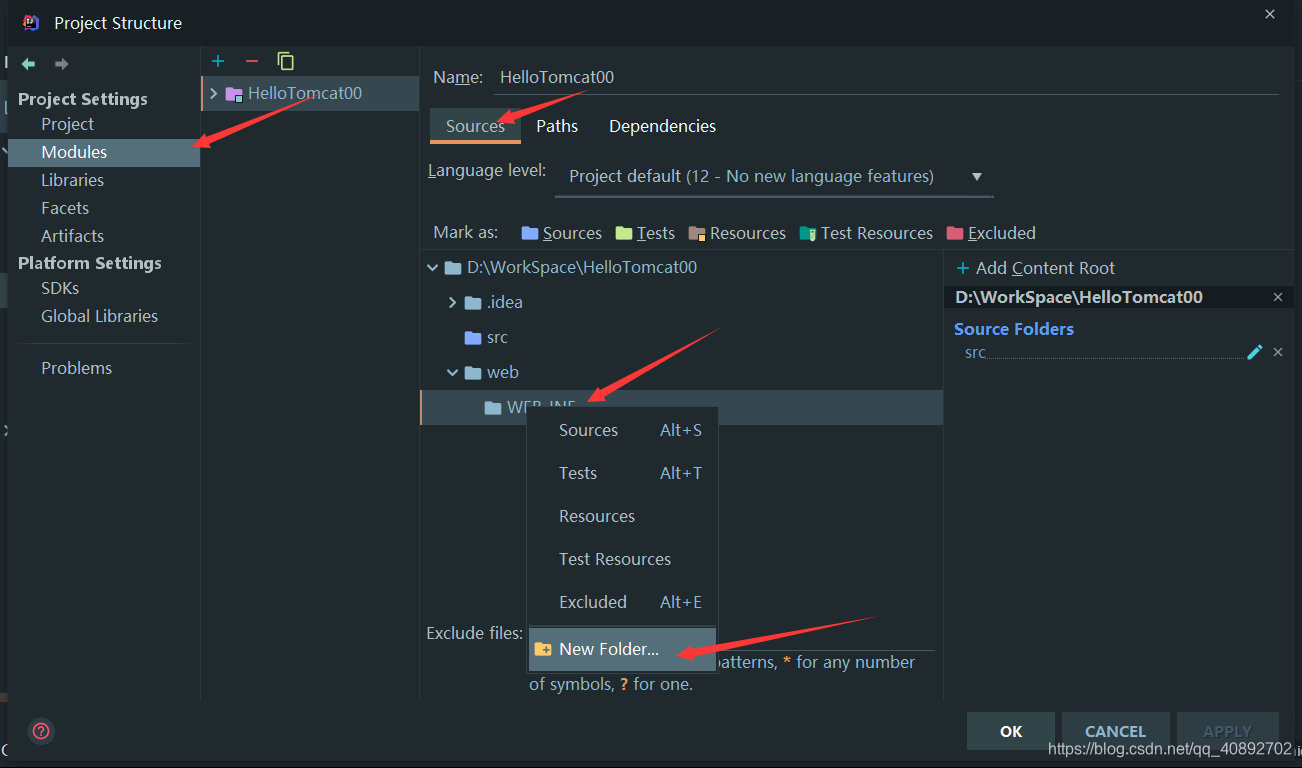The width and height of the screenshot is (1302, 768).
Task: Click the CANCEL button
Action: pyautogui.click(x=1115, y=731)
